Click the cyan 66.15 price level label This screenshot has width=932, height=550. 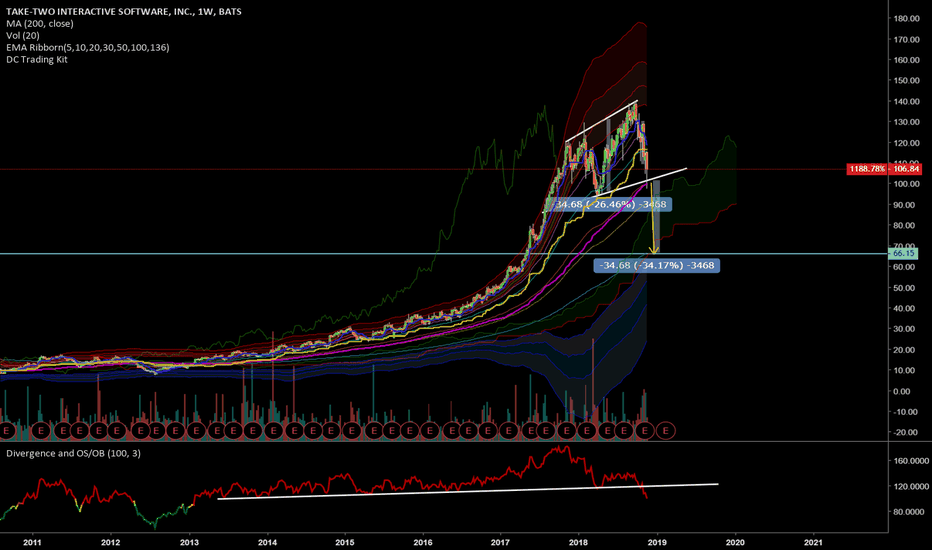pyautogui.click(x=903, y=253)
